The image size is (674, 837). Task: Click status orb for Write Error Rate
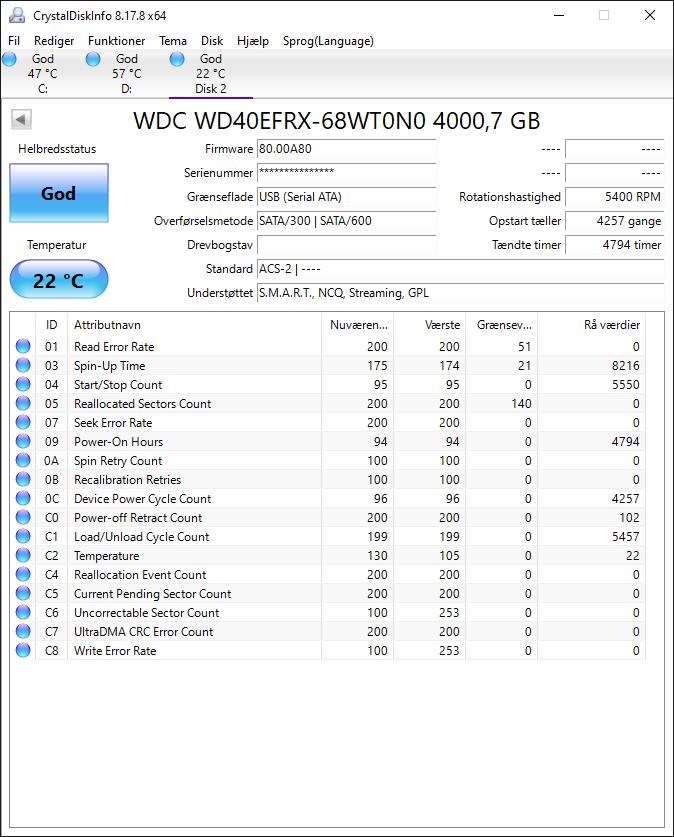(x=23, y=650)
